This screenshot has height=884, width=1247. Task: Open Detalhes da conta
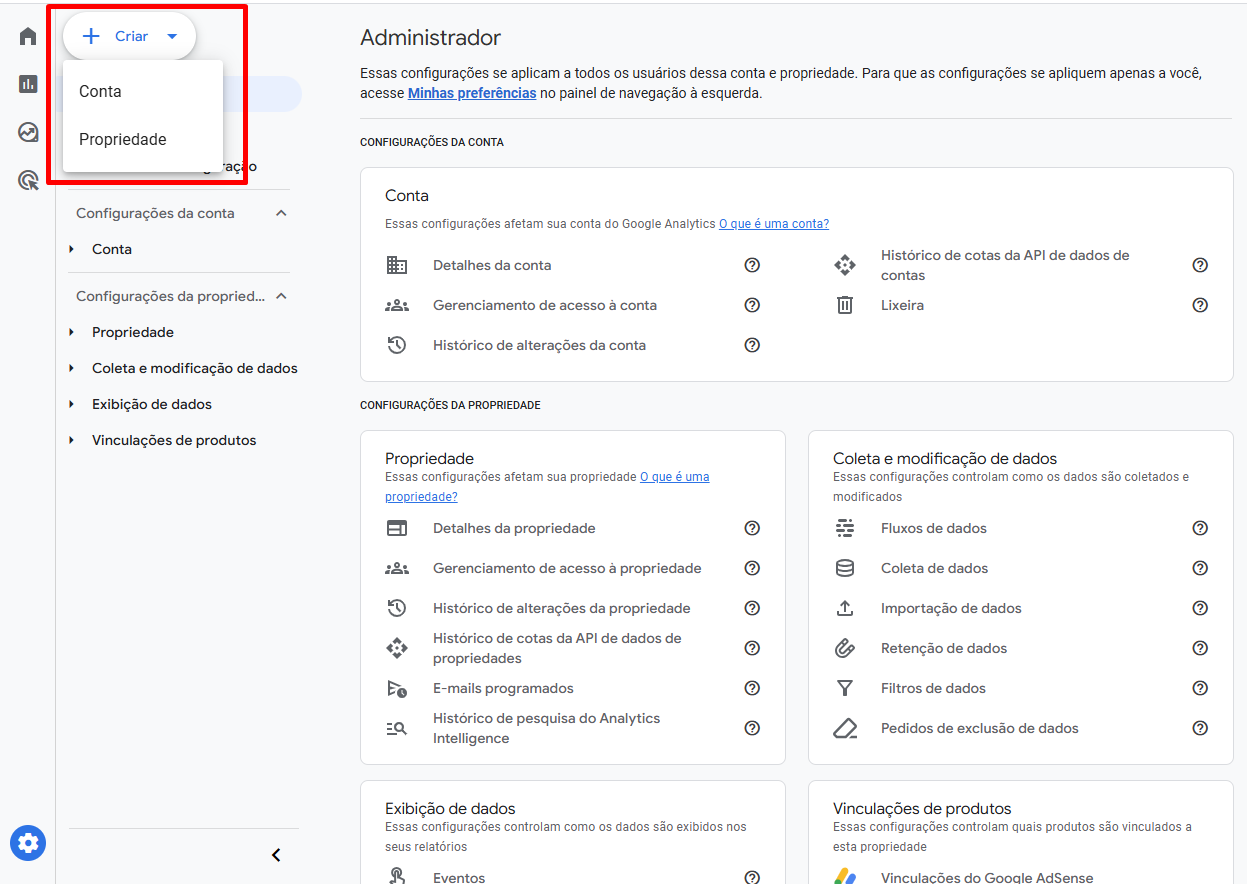(x=492, y=265)
